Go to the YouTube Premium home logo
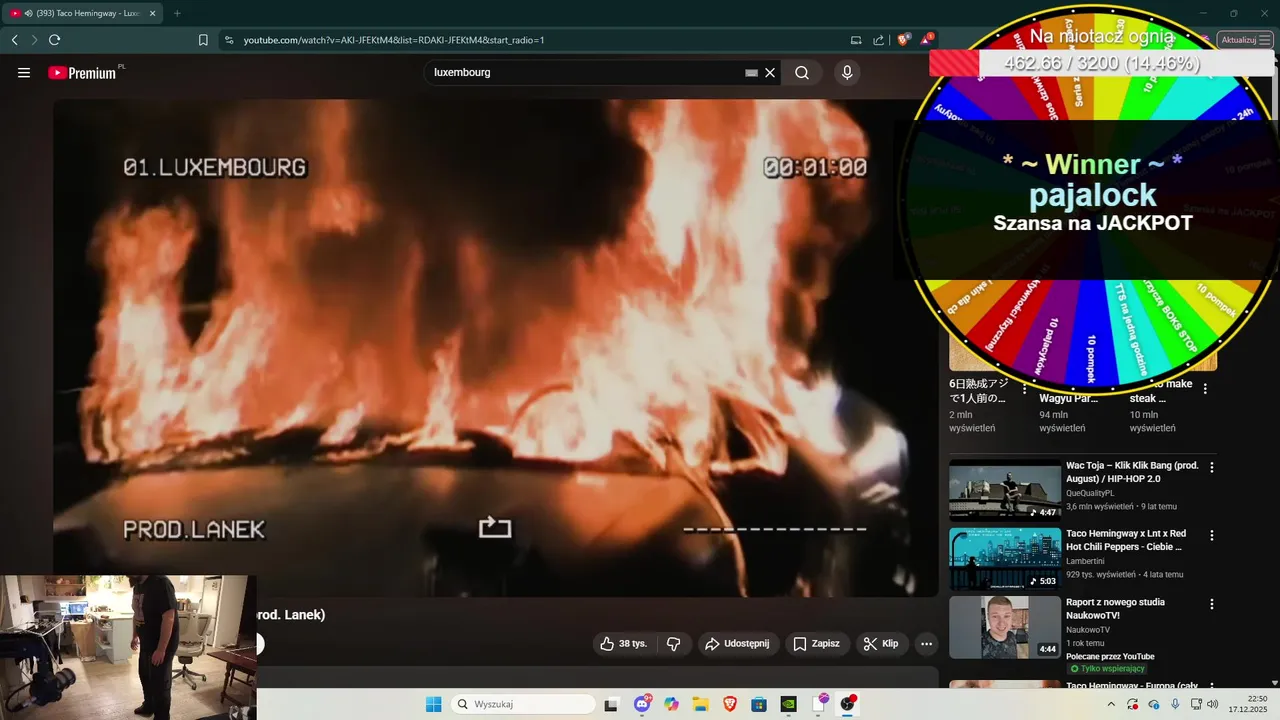 (82, 73)
